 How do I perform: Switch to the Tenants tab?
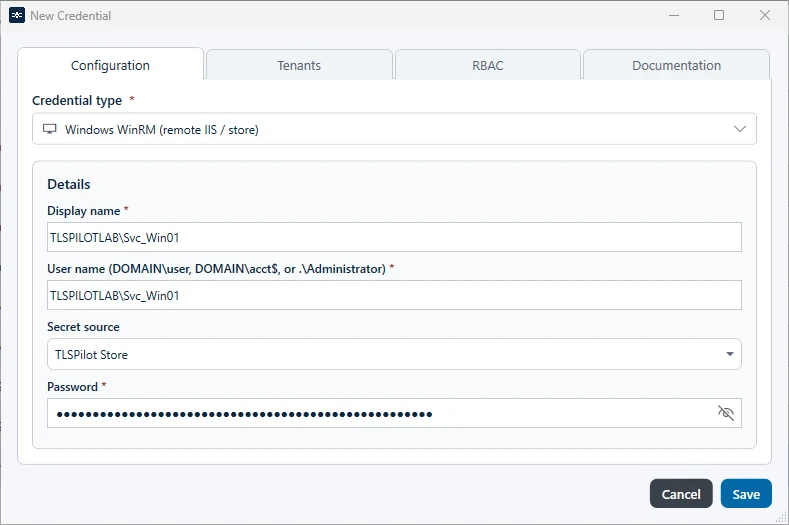[x=299, y=65]
